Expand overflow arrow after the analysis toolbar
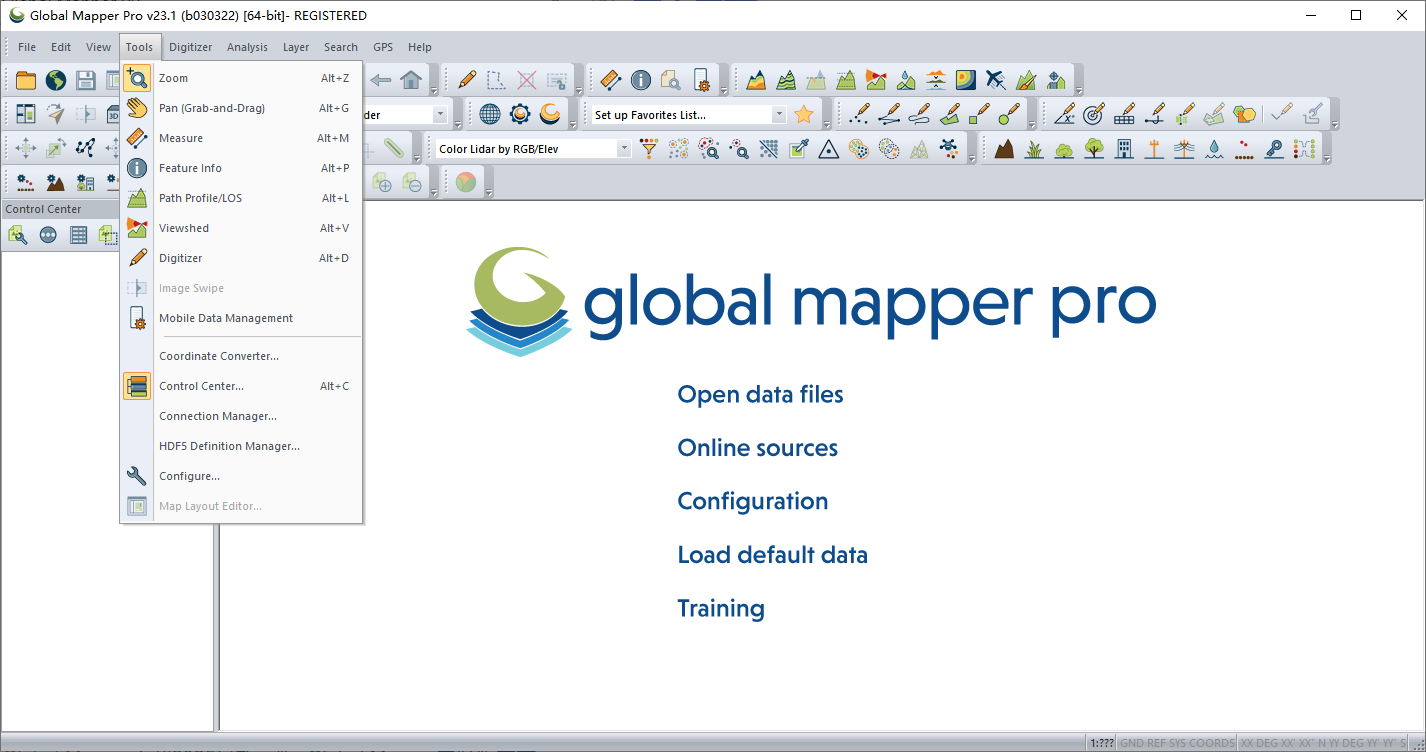The width and height of the screenshot is (1426, 752). coord(1078,90)
